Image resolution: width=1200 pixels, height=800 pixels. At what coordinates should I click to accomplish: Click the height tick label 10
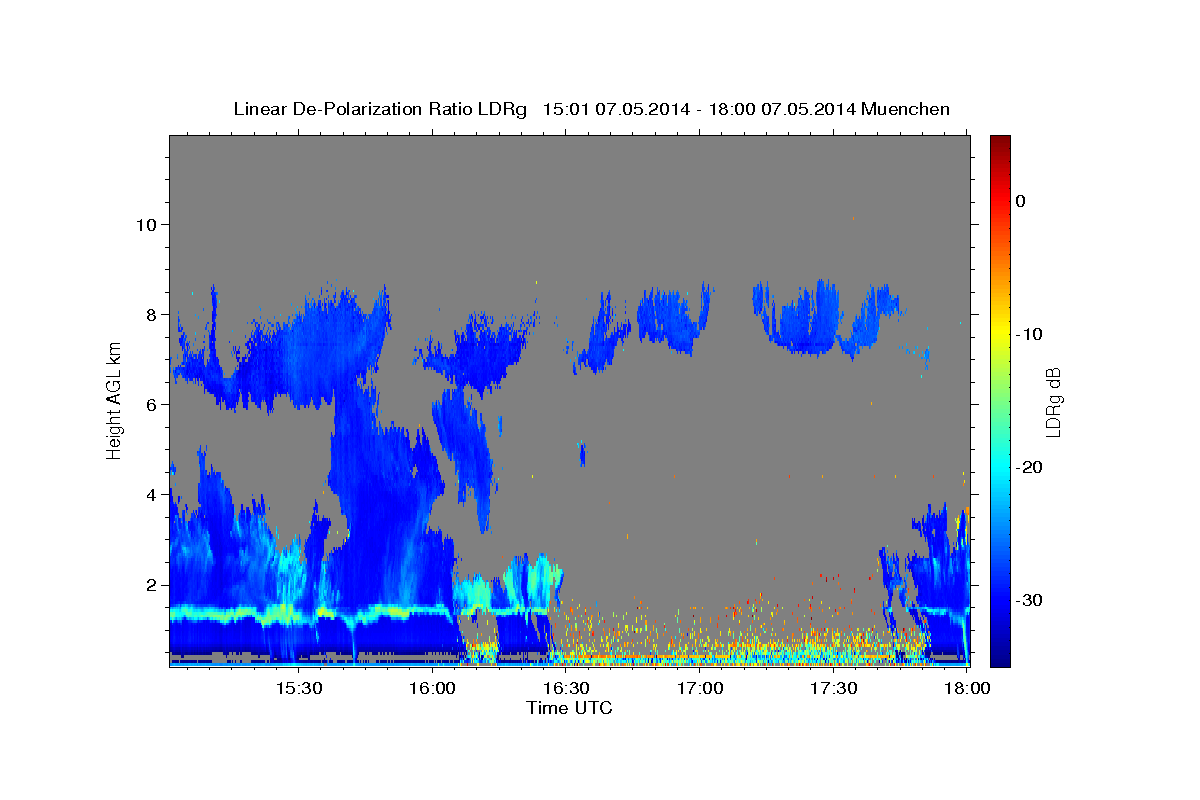click(x=146, y=224)
